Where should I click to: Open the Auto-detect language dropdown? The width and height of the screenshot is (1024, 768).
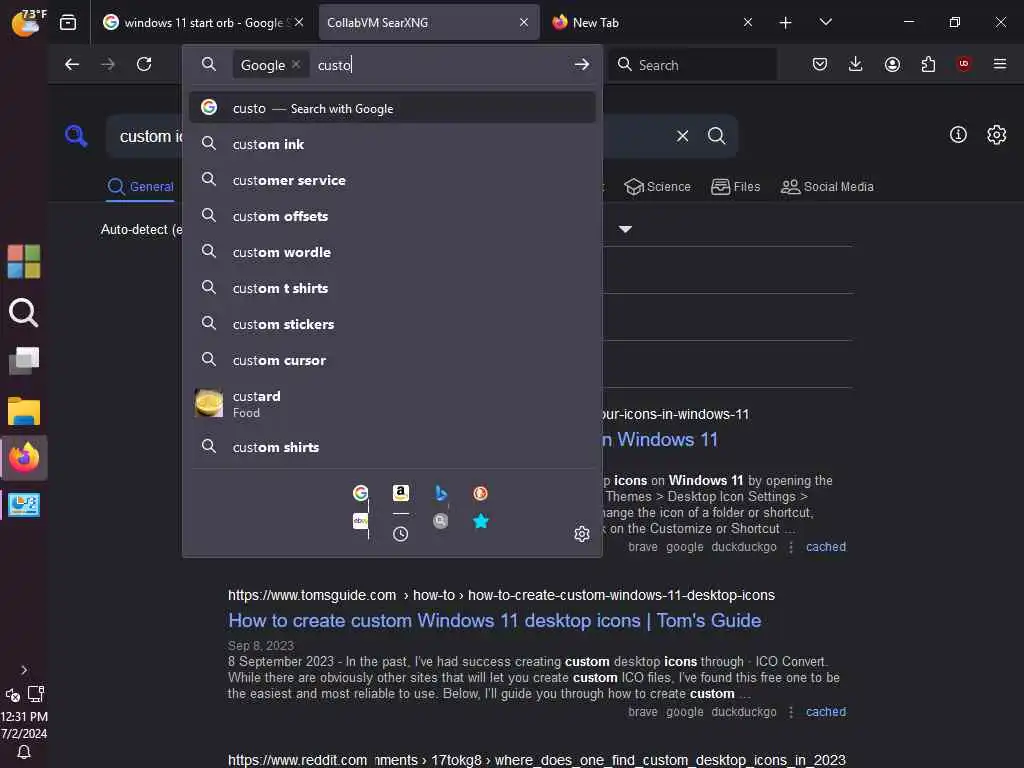point(142,229)
